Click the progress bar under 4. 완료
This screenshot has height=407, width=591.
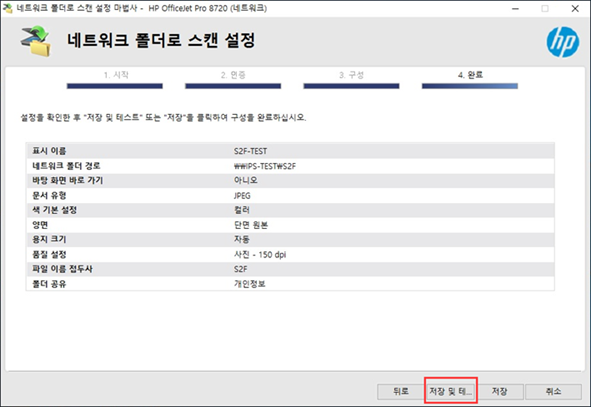tap(470, 86)
